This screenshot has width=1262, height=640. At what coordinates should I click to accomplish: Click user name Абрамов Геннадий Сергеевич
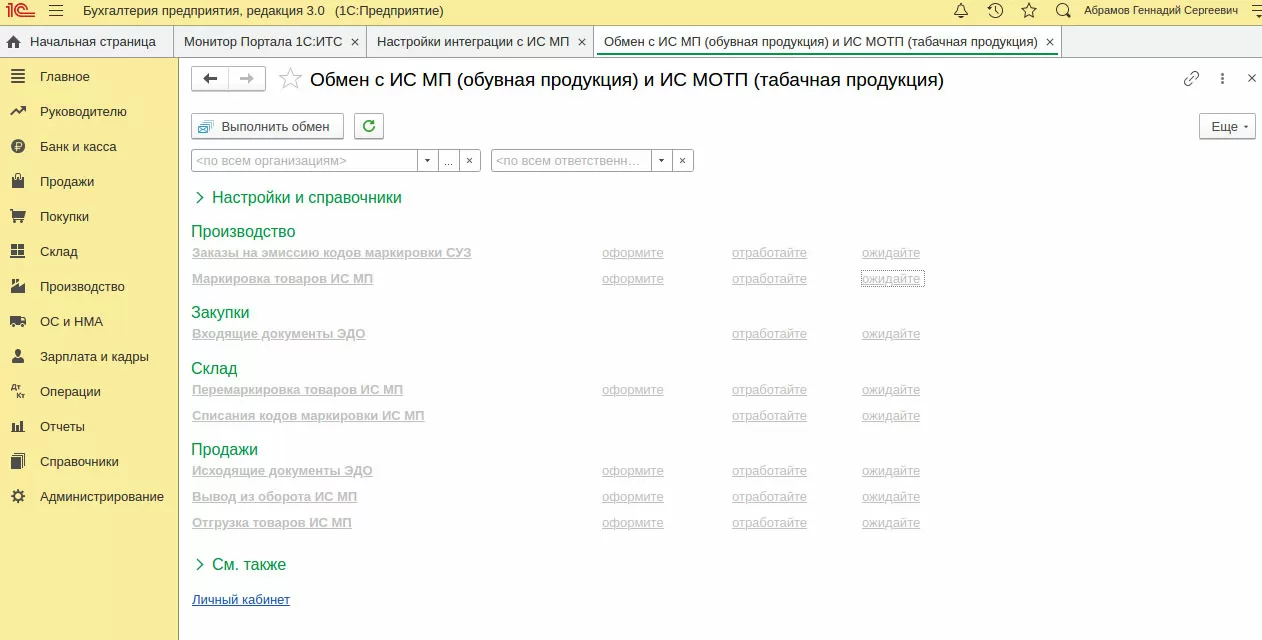point(1161,11)
